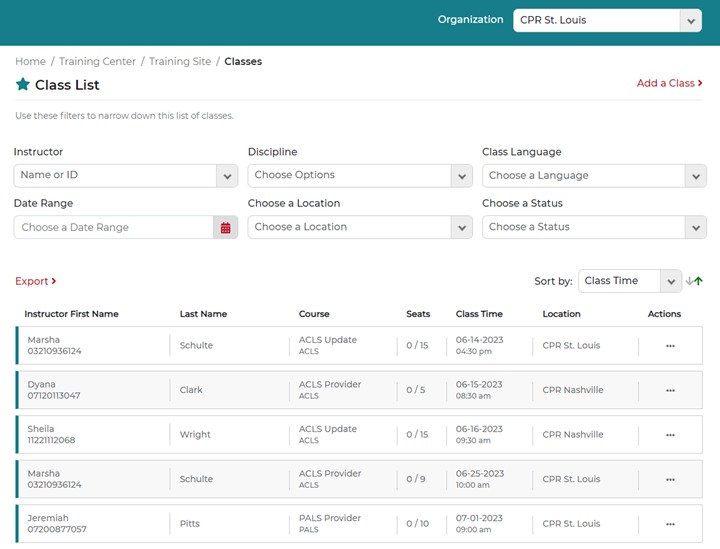
Task: Click the star icon beside Class List
Action: click(22, 84)
